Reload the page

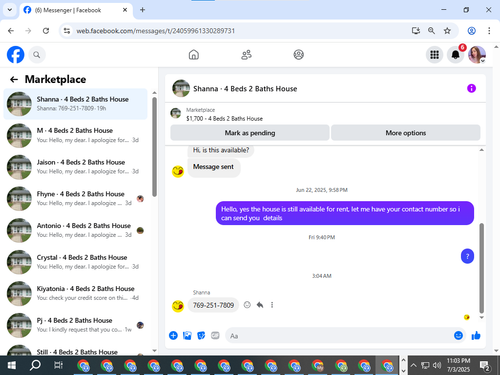point(46,31)
